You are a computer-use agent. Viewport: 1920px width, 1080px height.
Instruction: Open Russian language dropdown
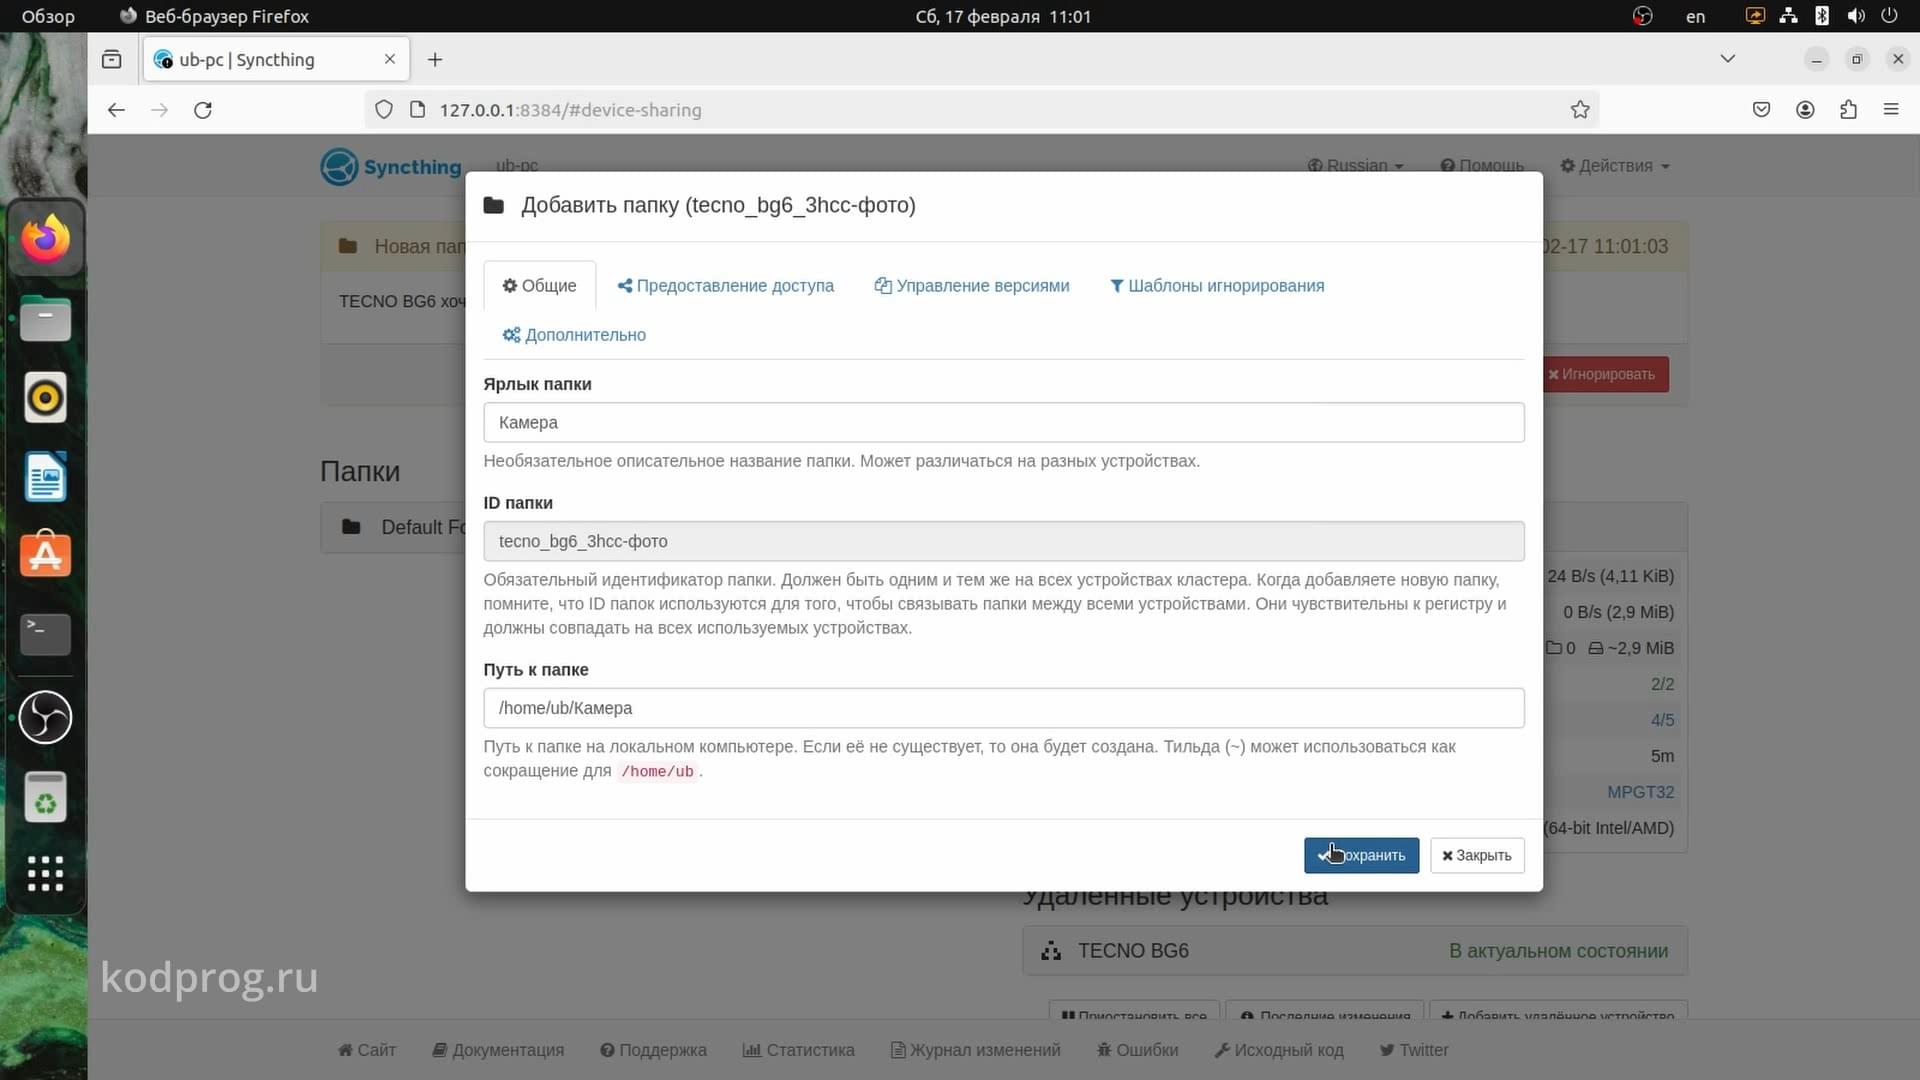[1355, 165]
